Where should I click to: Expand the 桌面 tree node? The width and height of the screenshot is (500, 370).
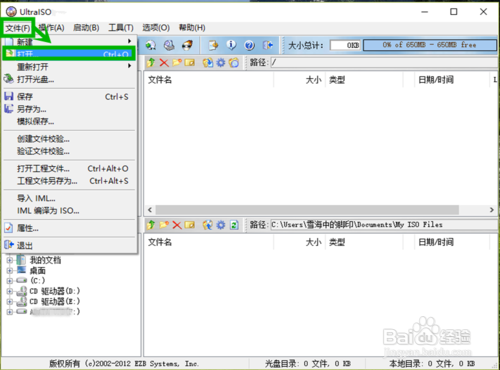click(10, 270)
